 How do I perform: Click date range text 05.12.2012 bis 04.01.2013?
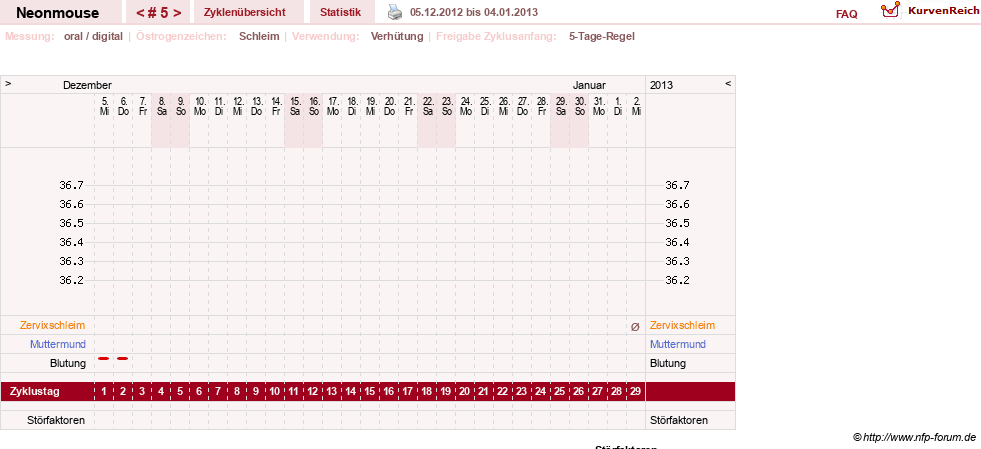tap(474, 12)
